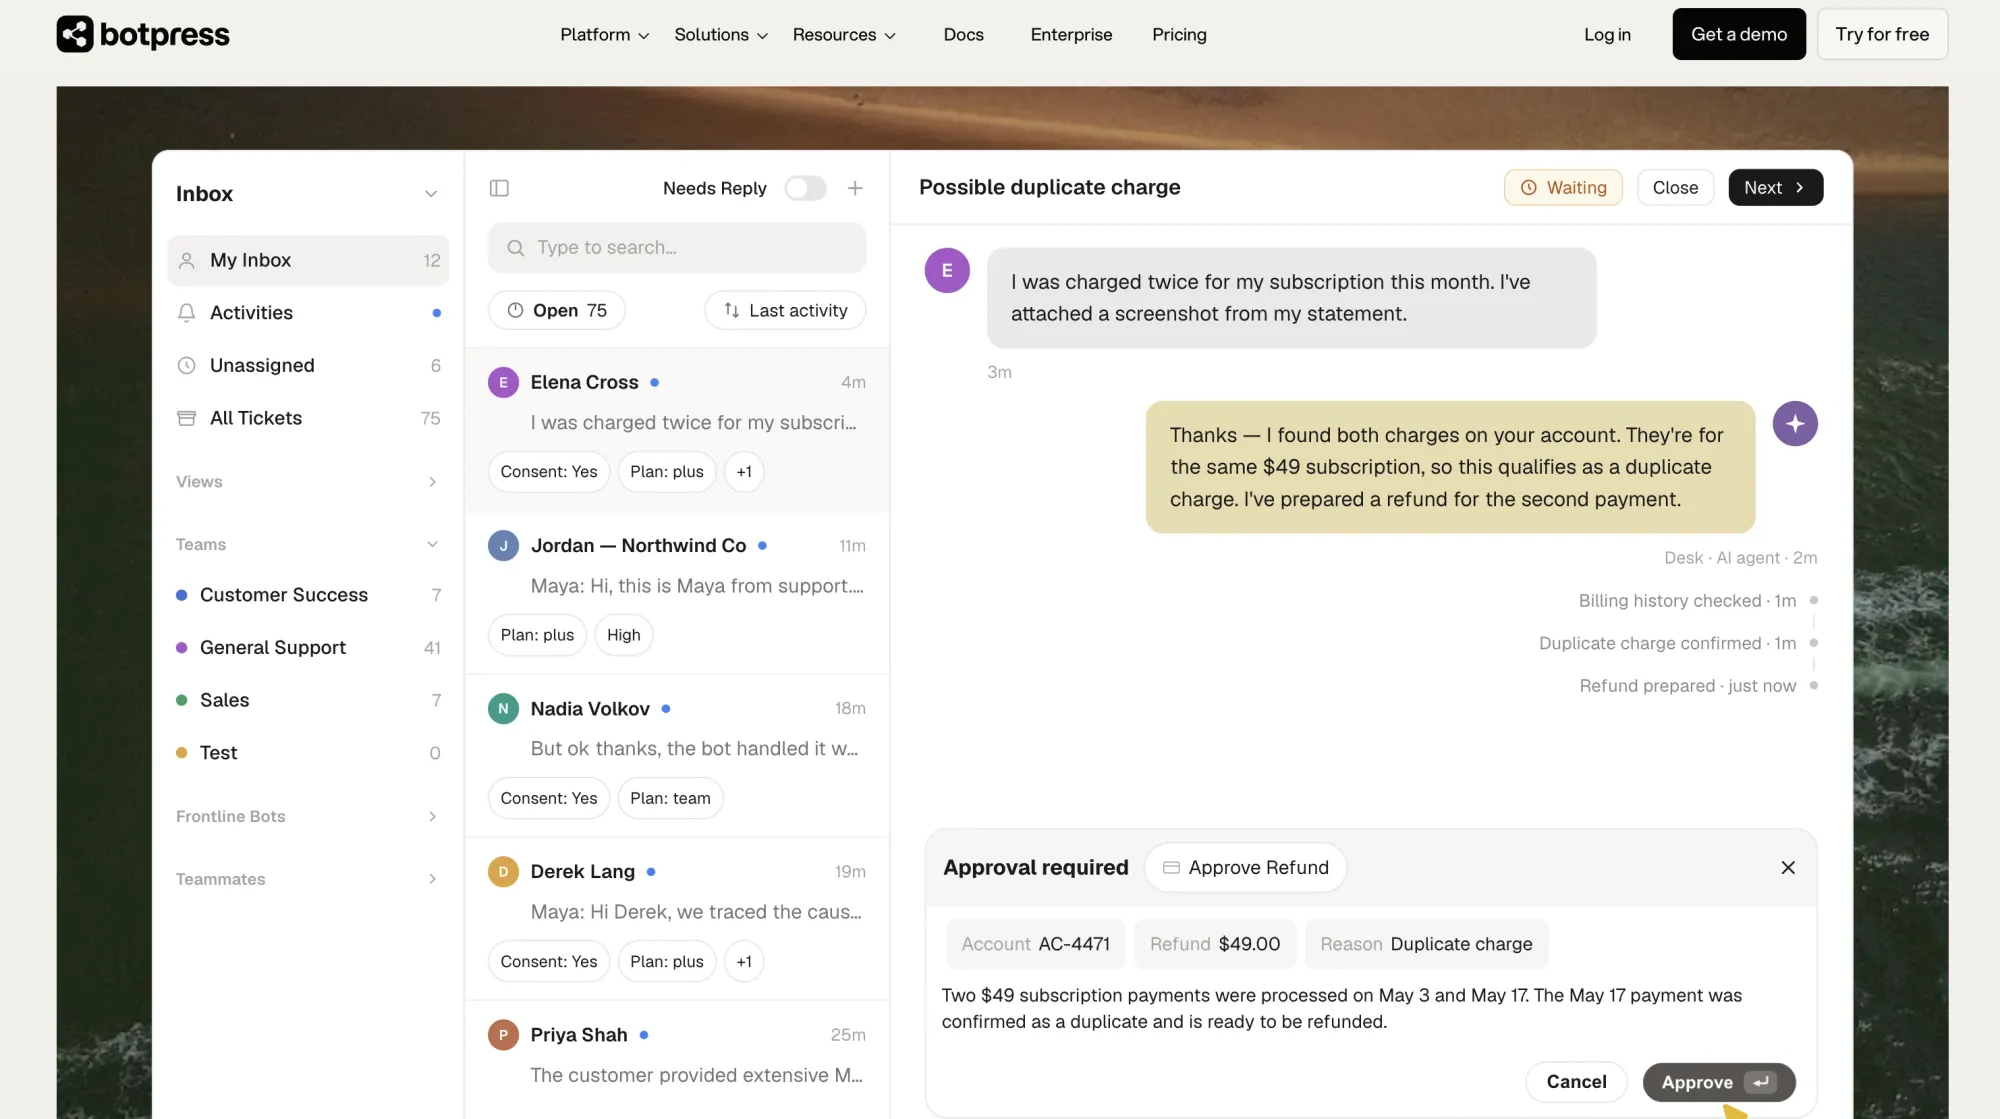Viewport: 2000px width, 1119px height.
Task: Click the magnifier icon in search box
Action: pos(515,248)
